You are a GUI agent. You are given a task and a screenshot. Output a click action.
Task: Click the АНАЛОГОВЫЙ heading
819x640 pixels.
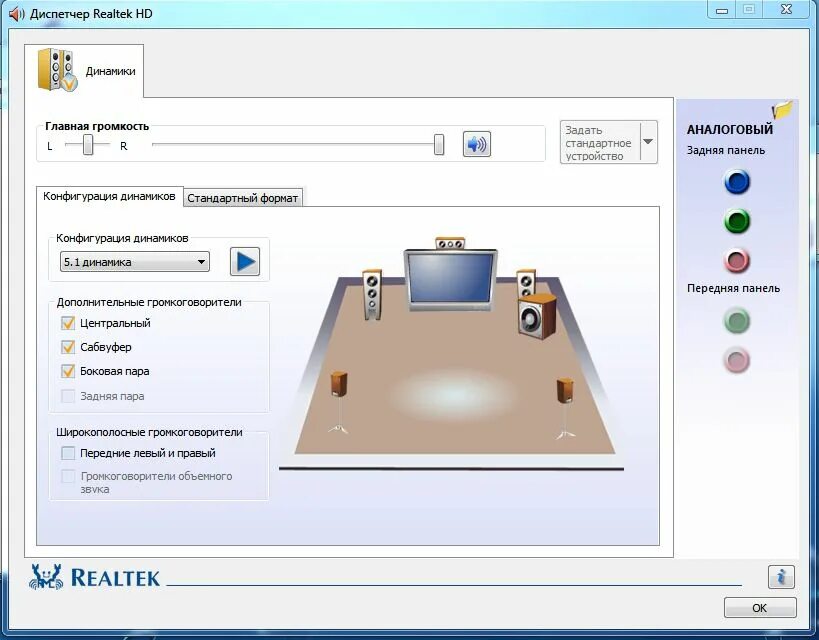pos(730,130)
